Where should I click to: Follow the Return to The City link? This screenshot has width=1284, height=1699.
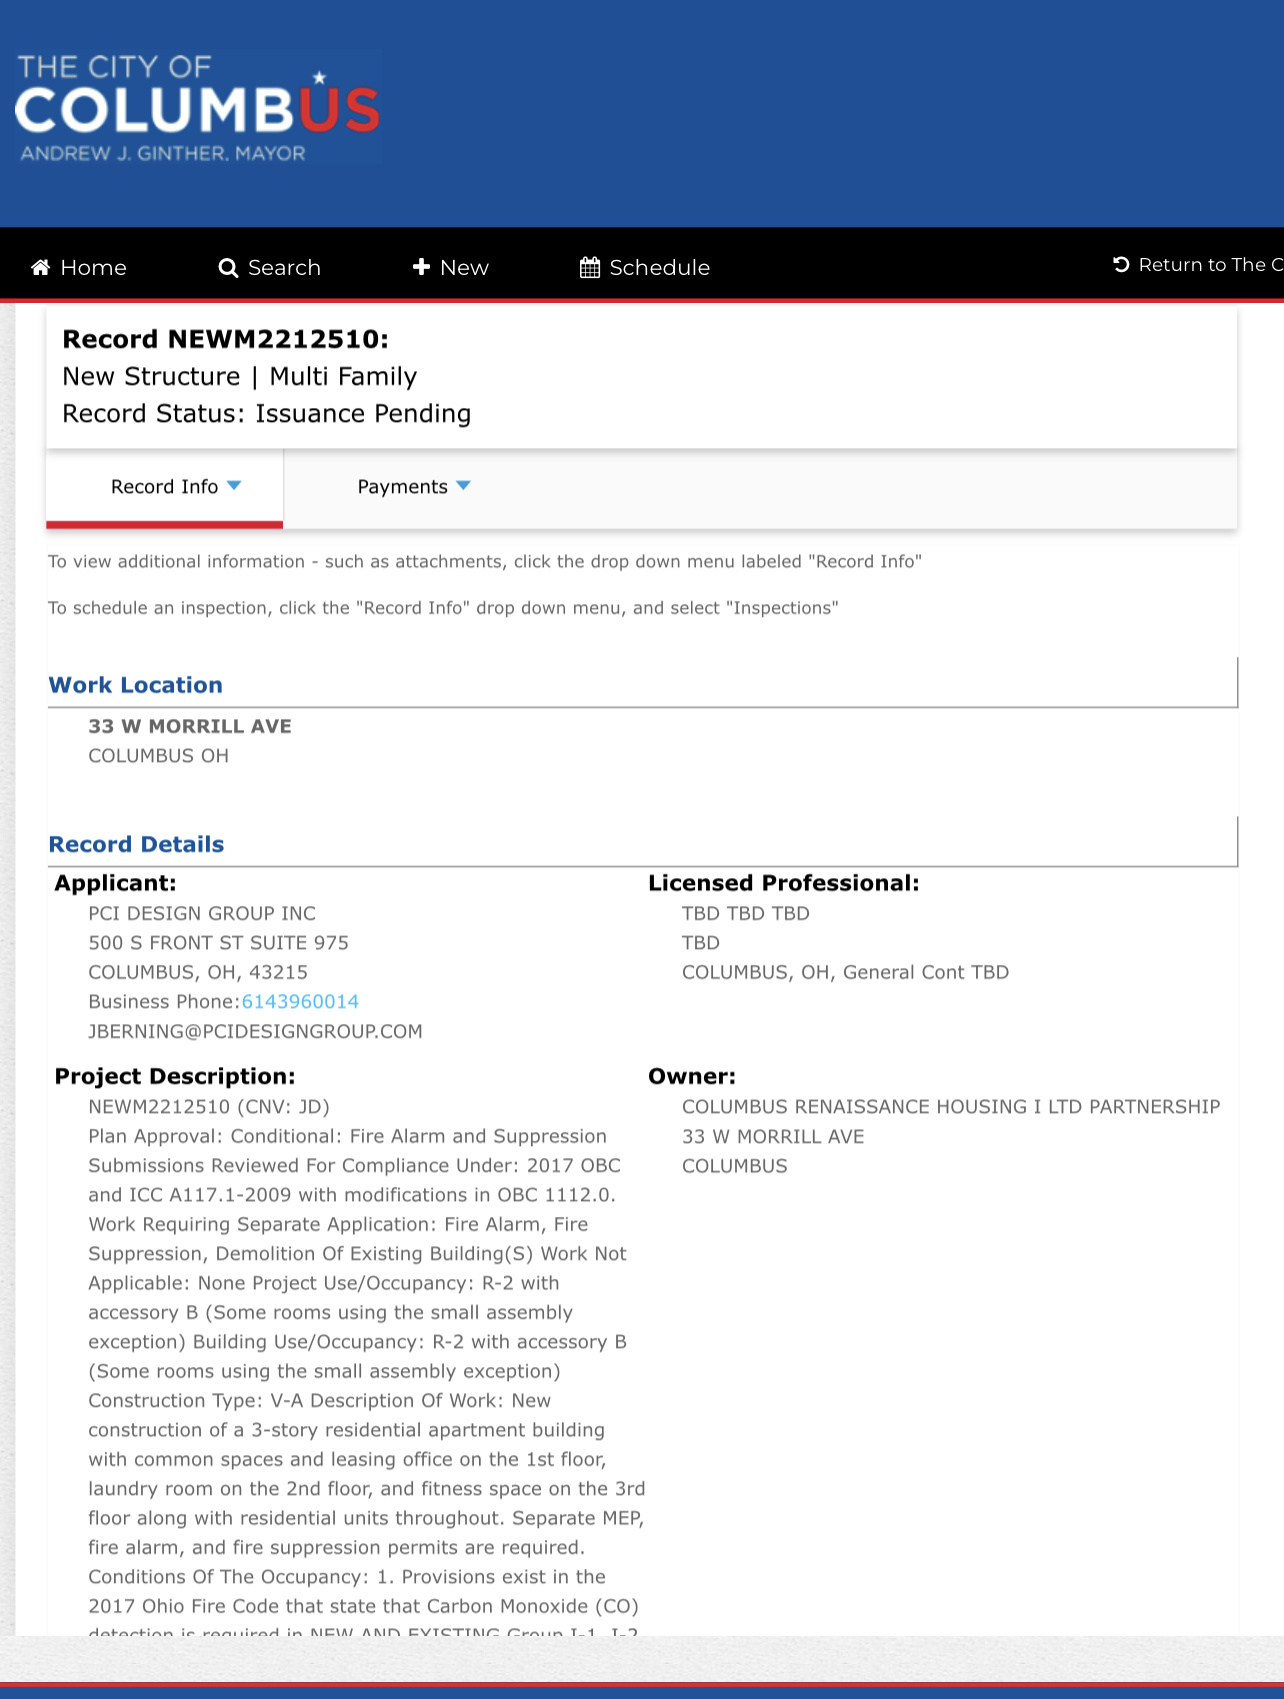pyautogui.click(x=1198, y=264)
